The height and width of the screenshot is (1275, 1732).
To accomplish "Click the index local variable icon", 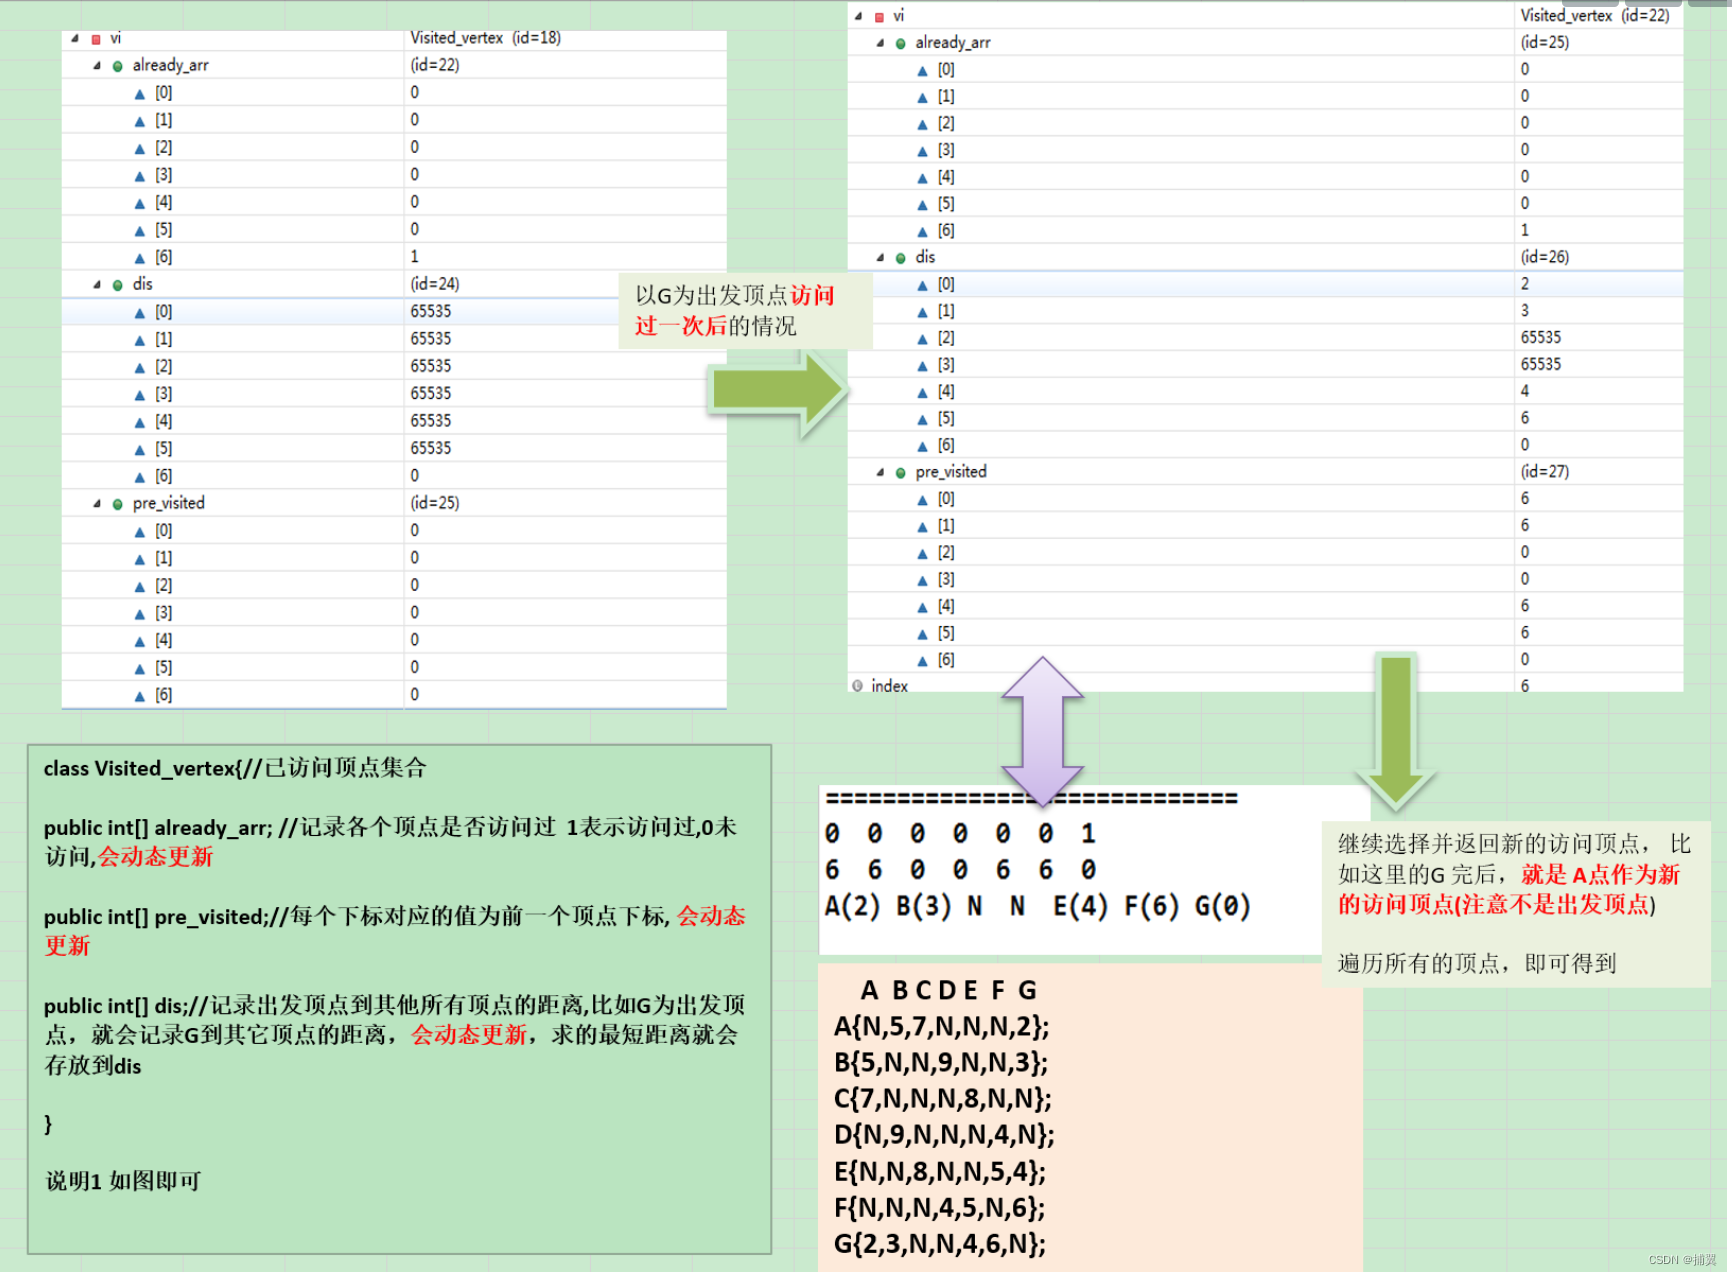I will [x=857, y=685].
